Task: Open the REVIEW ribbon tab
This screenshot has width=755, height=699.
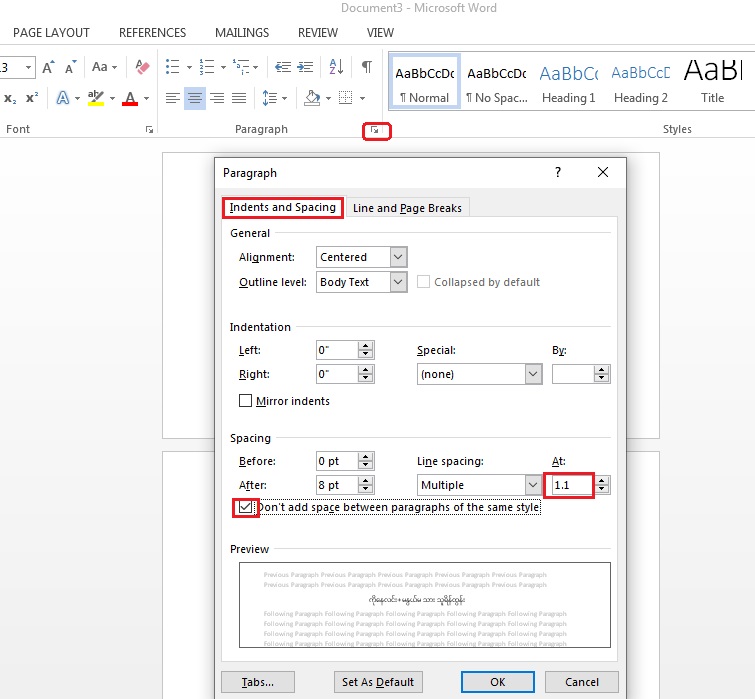Action: (x=318, y=33)
